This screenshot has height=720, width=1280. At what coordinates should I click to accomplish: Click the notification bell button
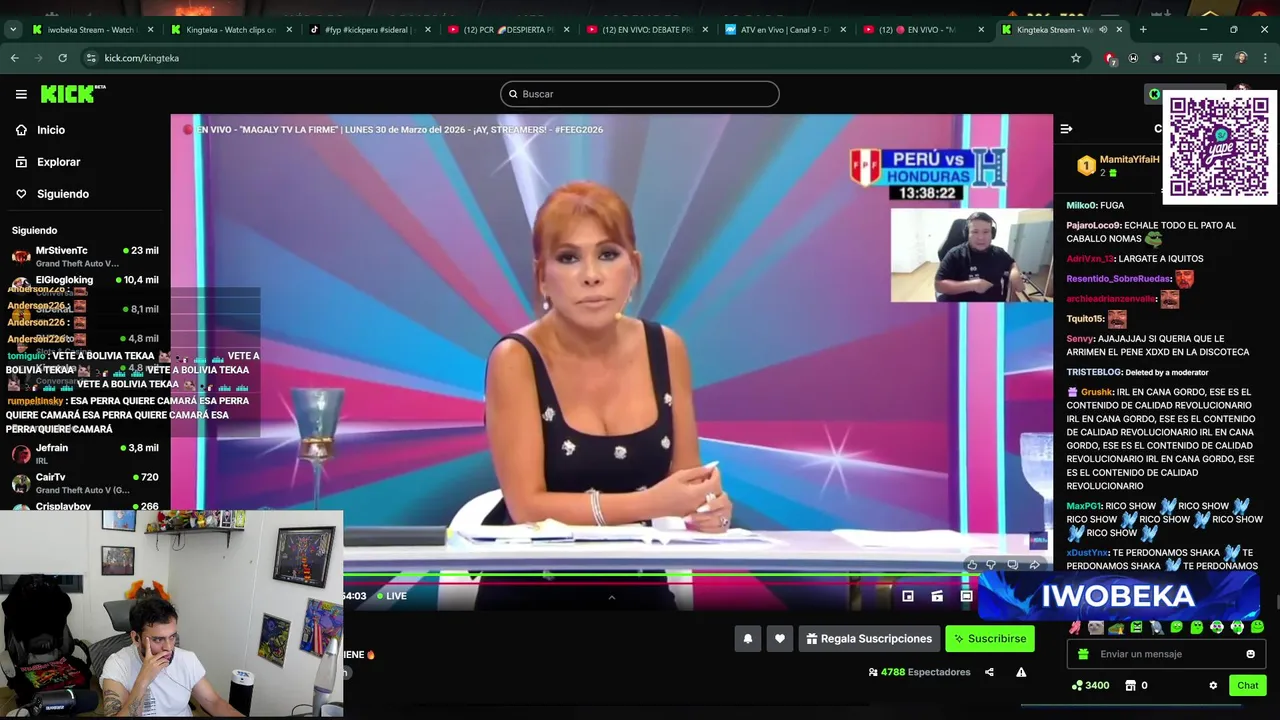[x=747, y=639]
